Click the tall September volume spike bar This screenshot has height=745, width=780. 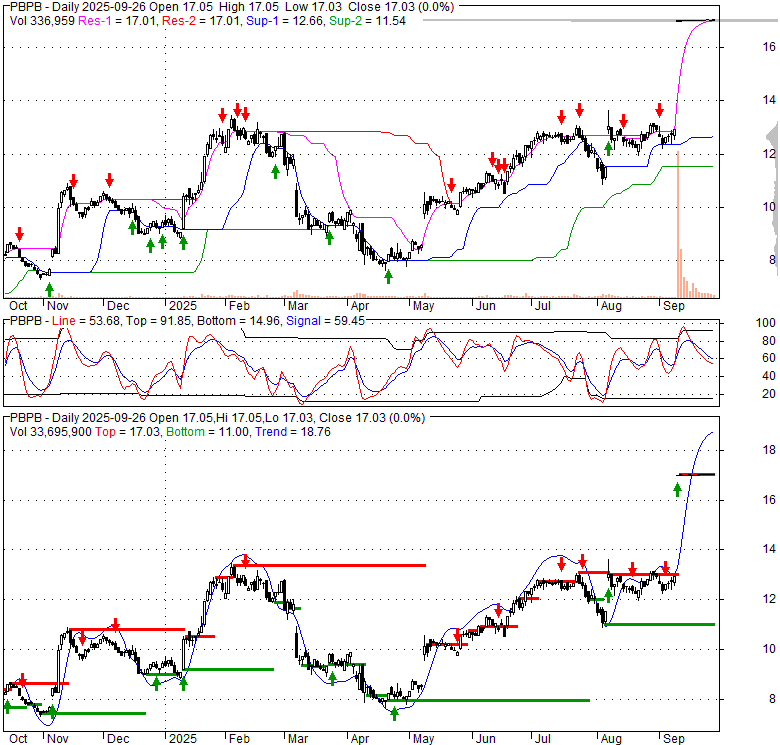[678, 224]
